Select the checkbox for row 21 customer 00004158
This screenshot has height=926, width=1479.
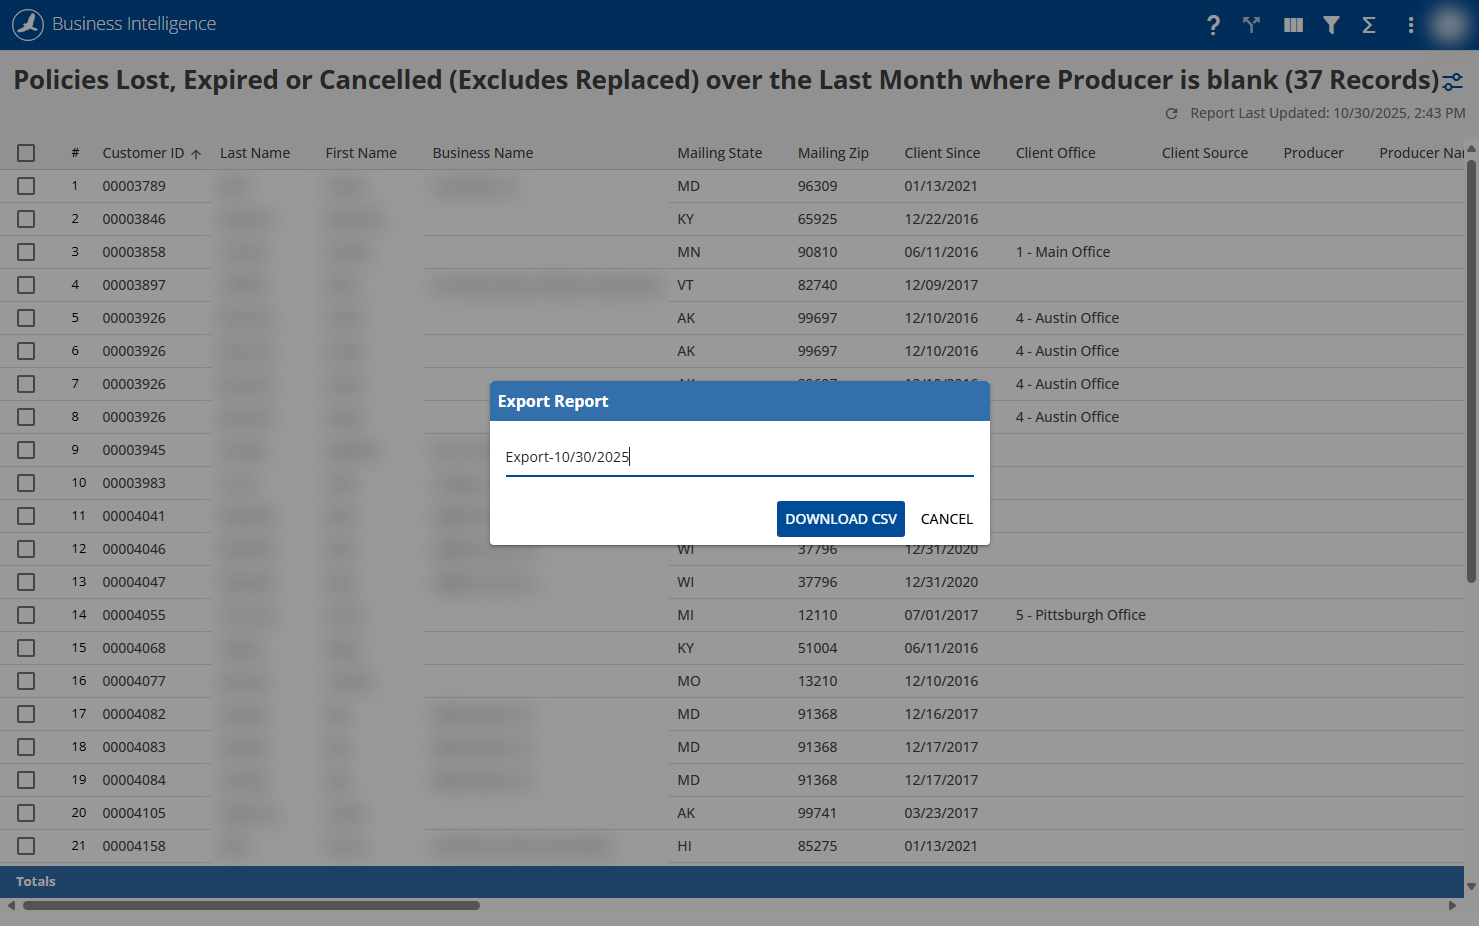pyautogui.click(x=26, y=846)
